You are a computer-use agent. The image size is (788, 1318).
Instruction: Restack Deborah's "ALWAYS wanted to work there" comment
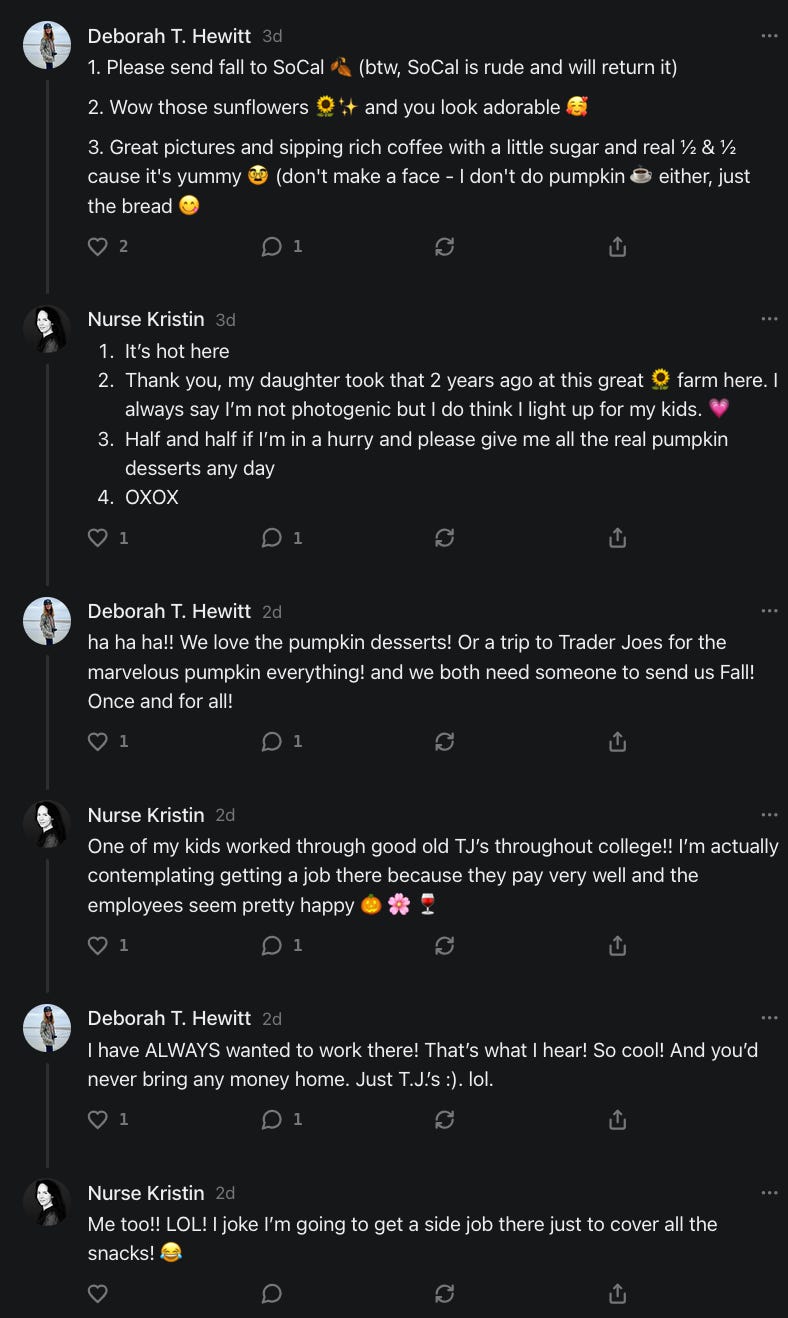click(x=445, y=1119)
